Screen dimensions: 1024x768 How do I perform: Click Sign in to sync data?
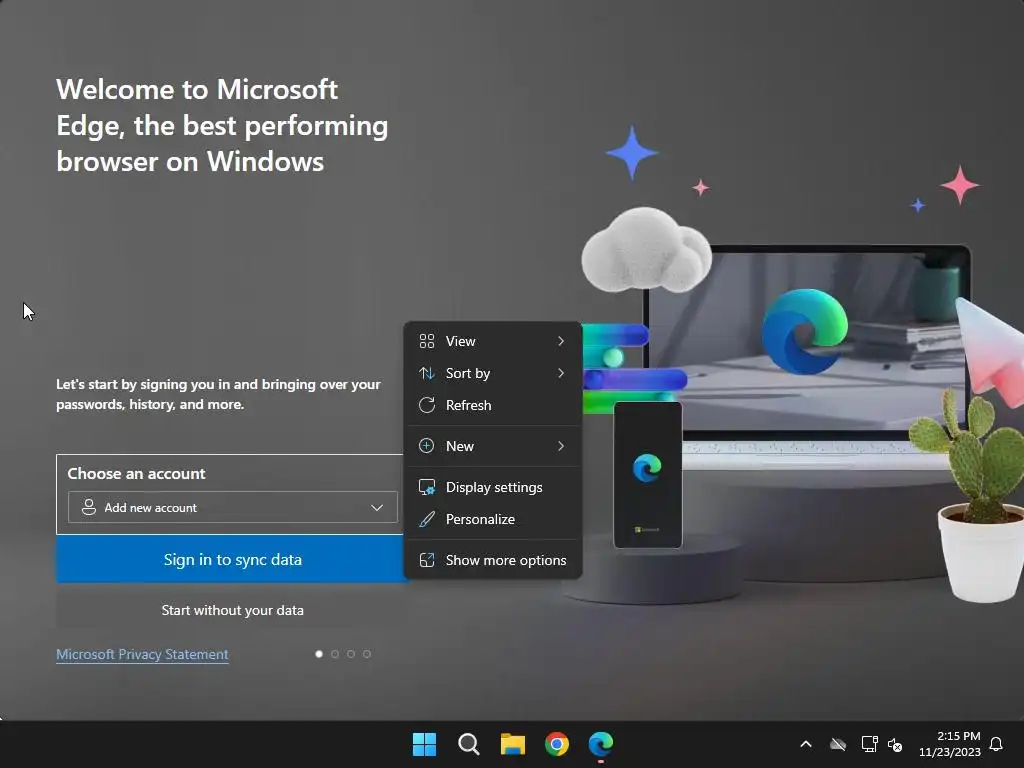coord(232,560)
